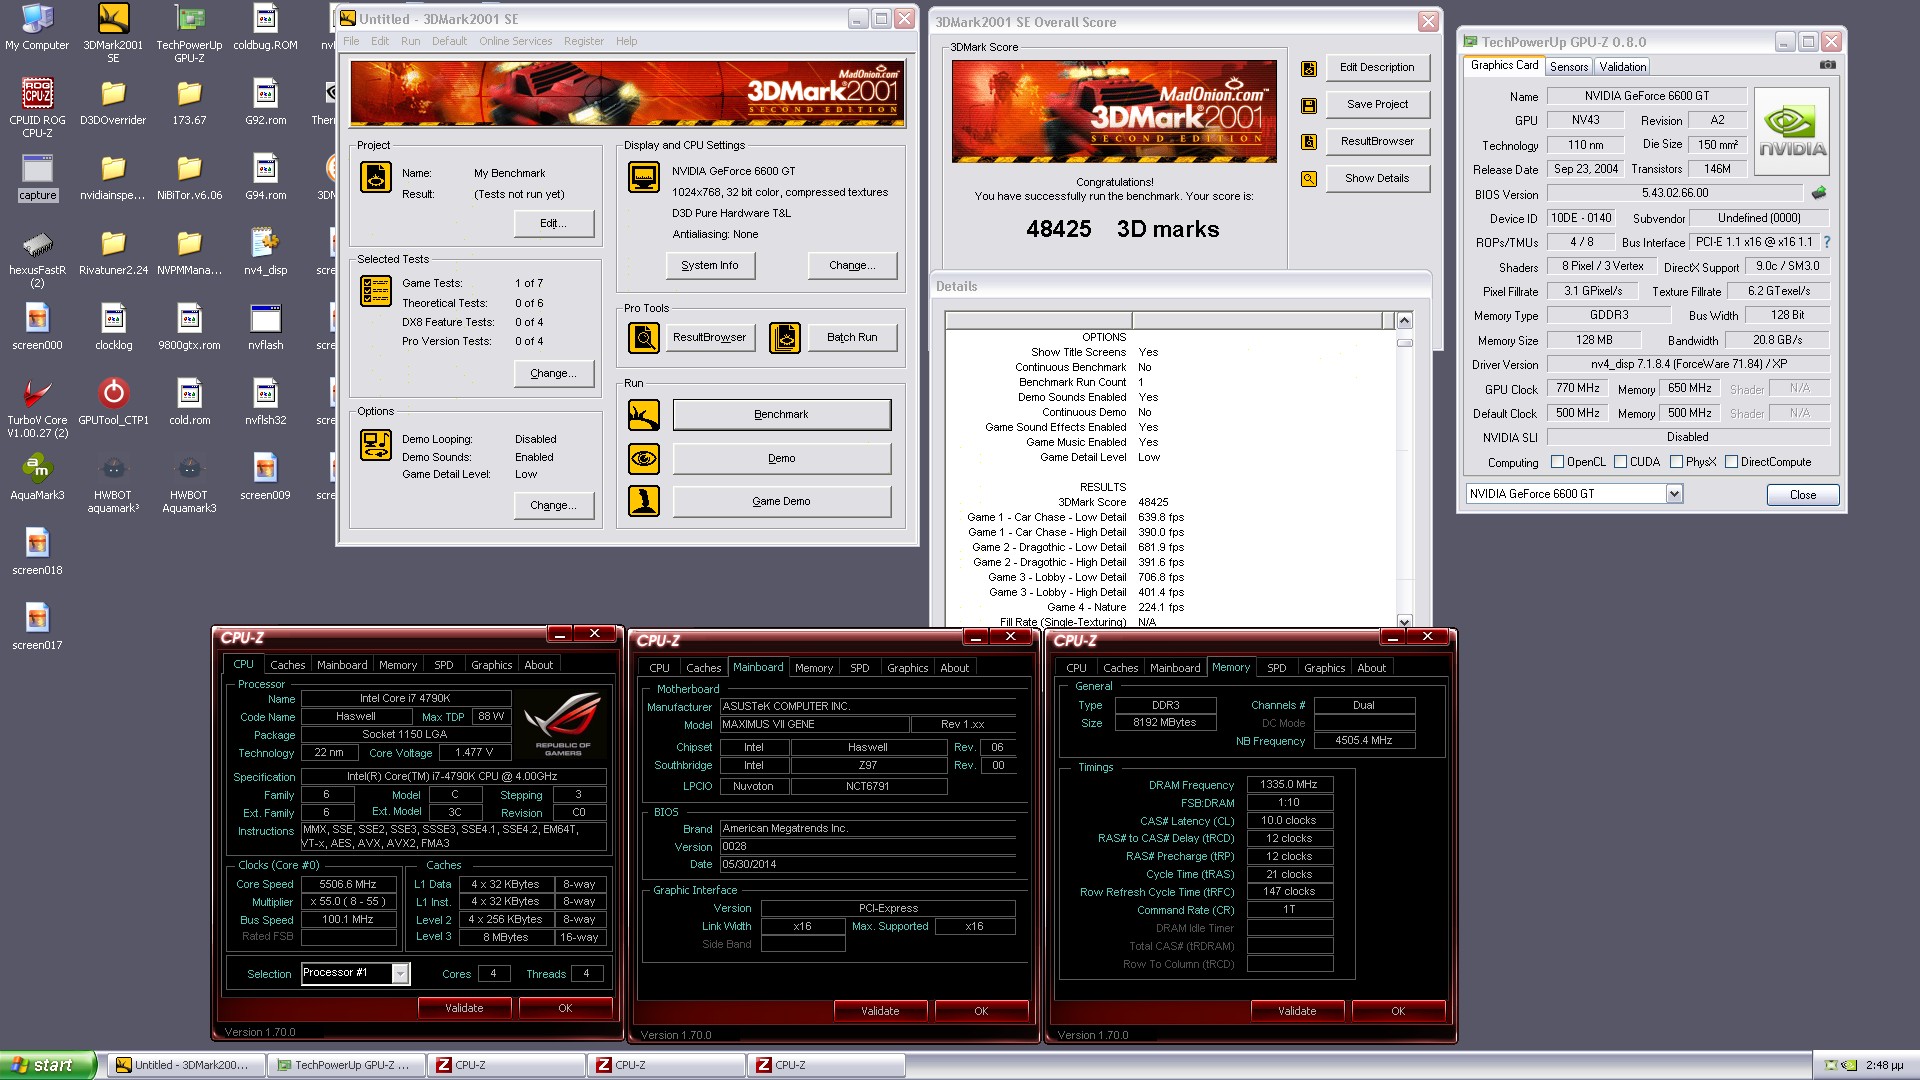Screen dimensions: 1920x1080
Task: Open the CPUID ROG CPU-Z desktop icon
Action: tap(37, 108)
